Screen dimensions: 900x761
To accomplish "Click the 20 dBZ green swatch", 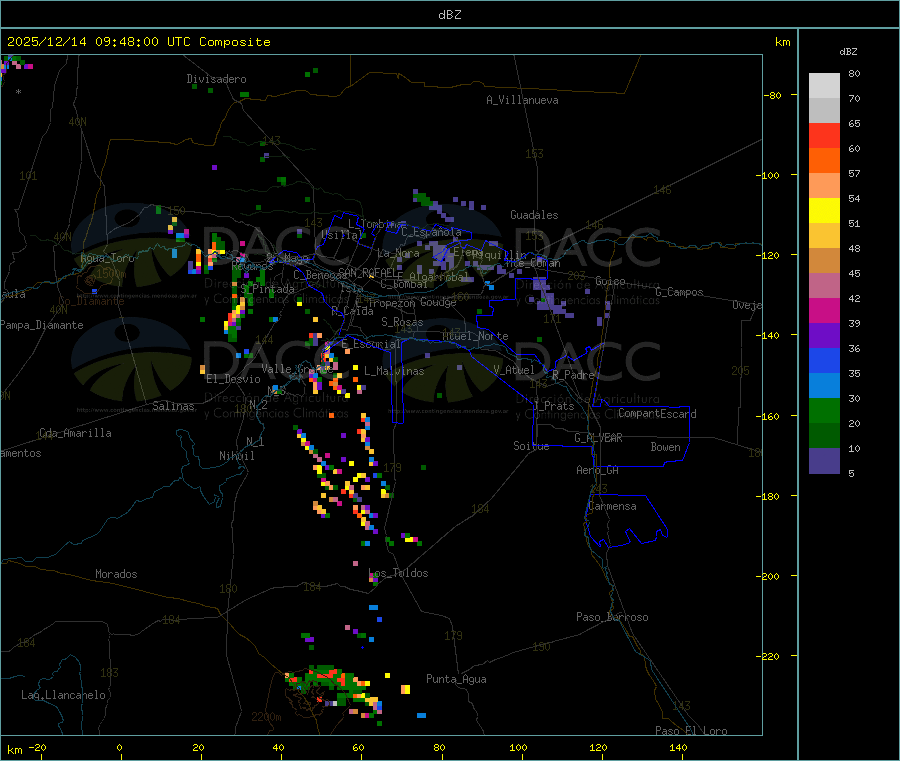I will tap(824, 410).
